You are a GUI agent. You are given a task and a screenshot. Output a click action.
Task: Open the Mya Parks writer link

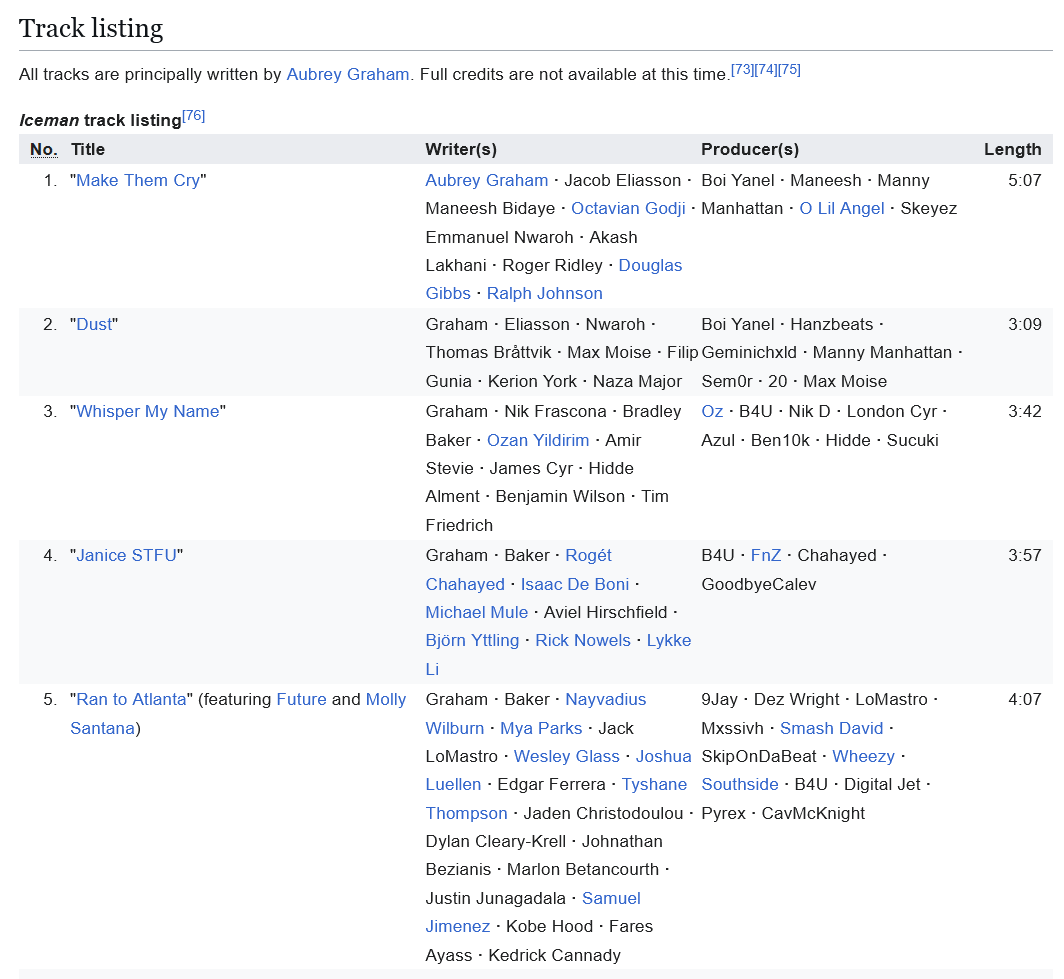coord(541,728)
